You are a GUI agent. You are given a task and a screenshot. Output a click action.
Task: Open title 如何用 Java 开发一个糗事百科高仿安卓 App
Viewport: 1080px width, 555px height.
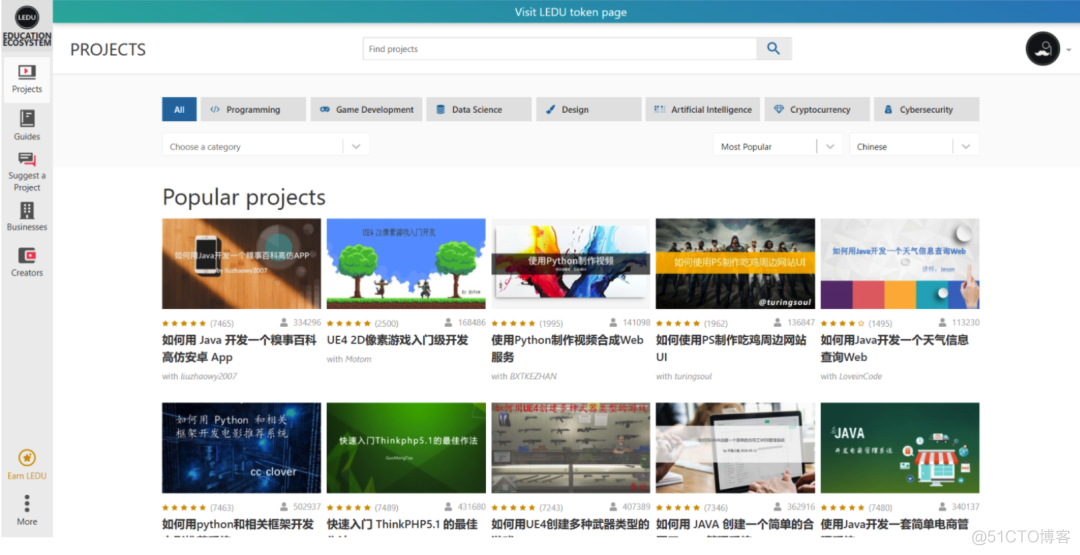pos(239,348)
